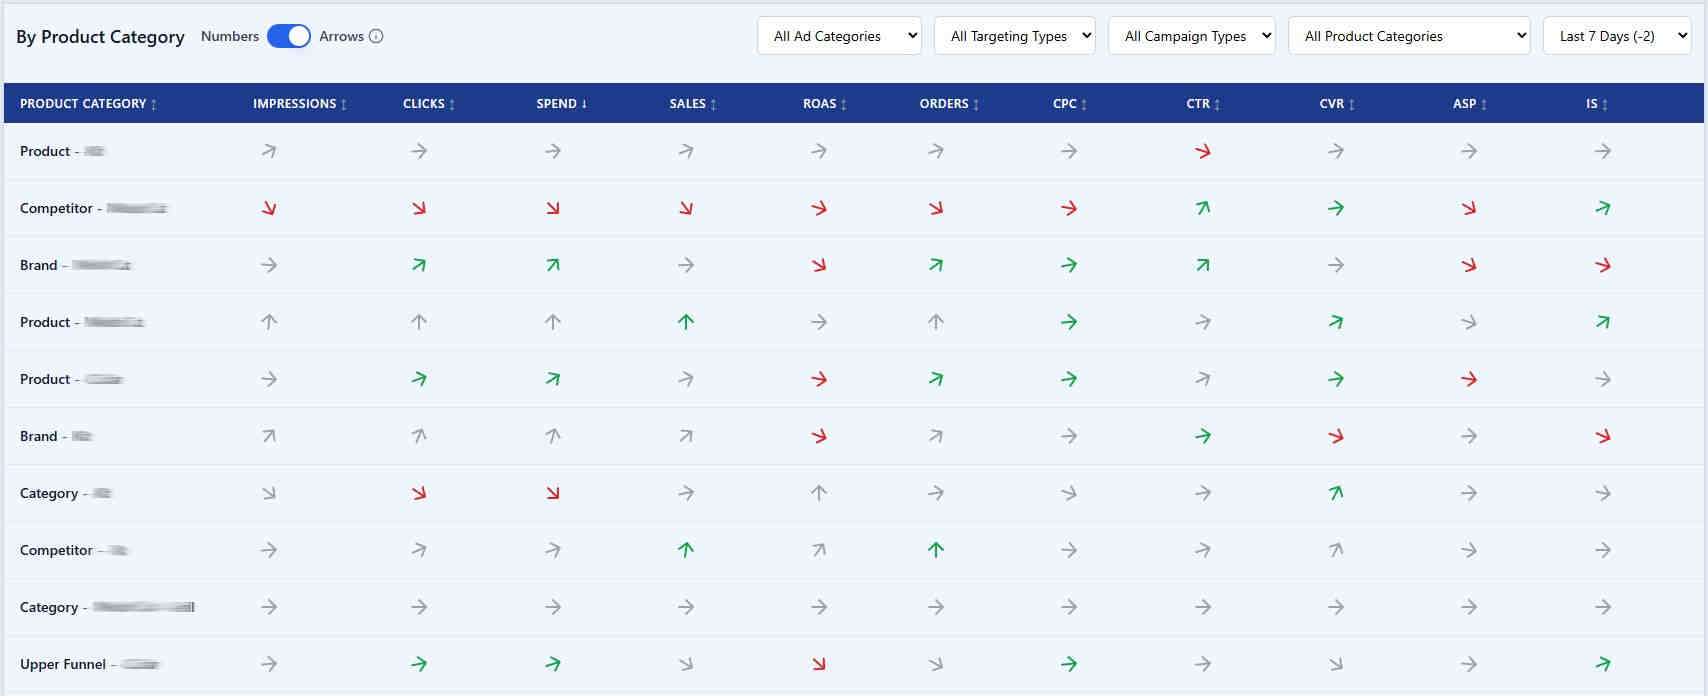Click the By Product Category heading
1708x696 pixels.
[100, 37]
